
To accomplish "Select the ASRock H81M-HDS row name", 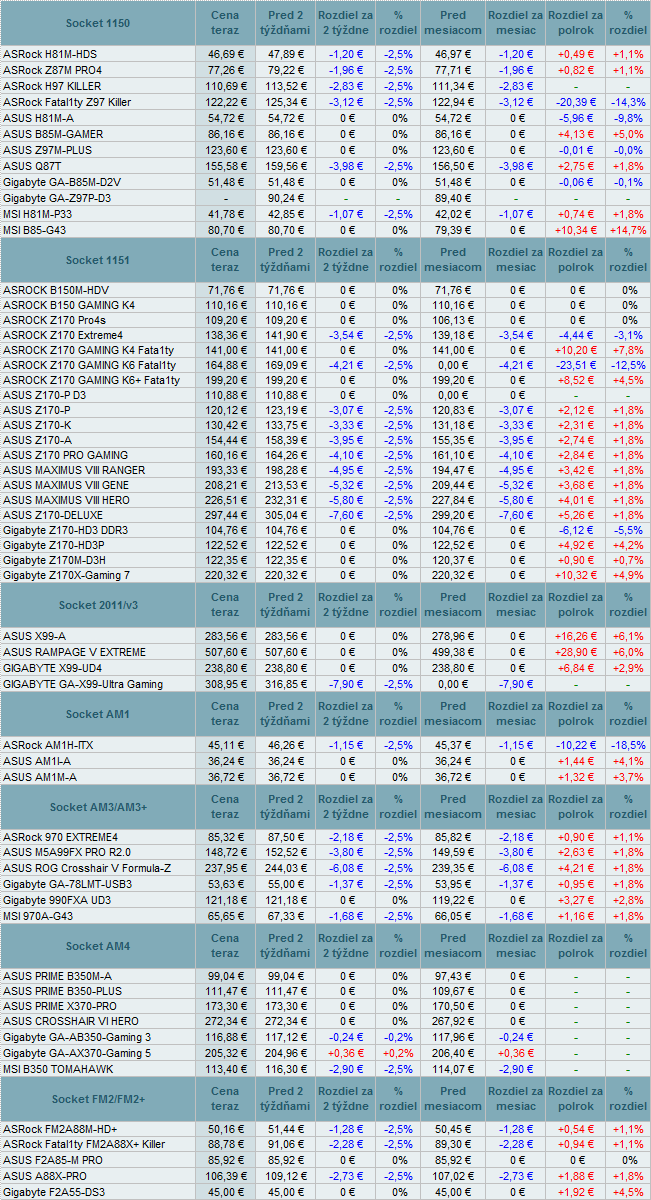I will 50,54.
